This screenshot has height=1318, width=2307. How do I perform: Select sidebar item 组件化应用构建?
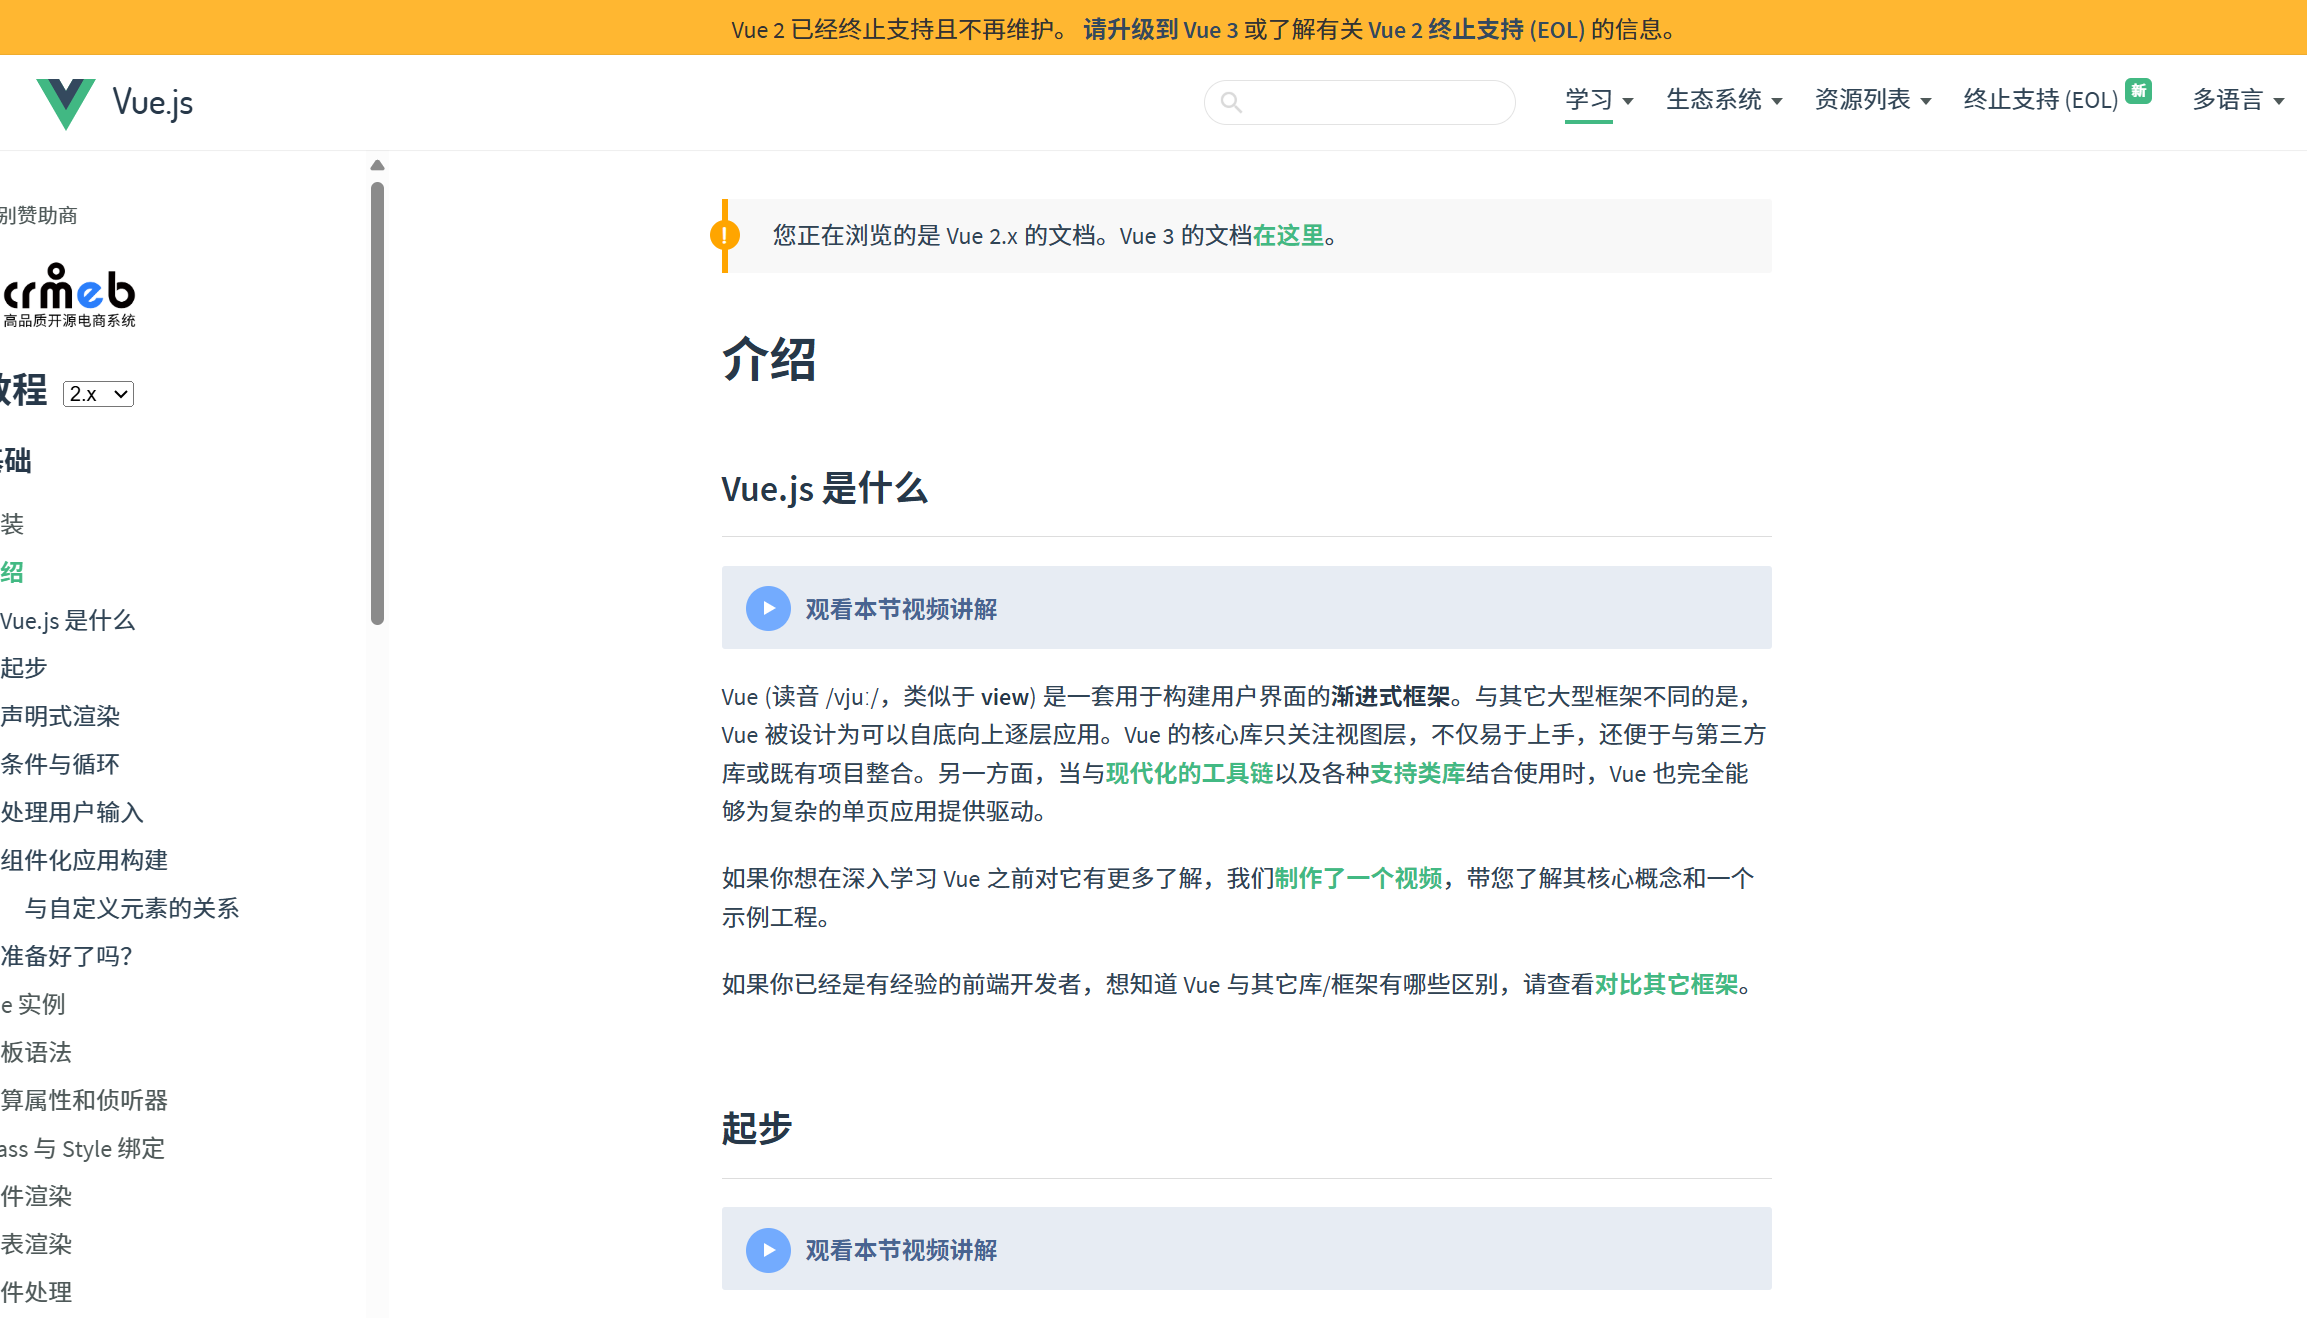click(84, 860)
